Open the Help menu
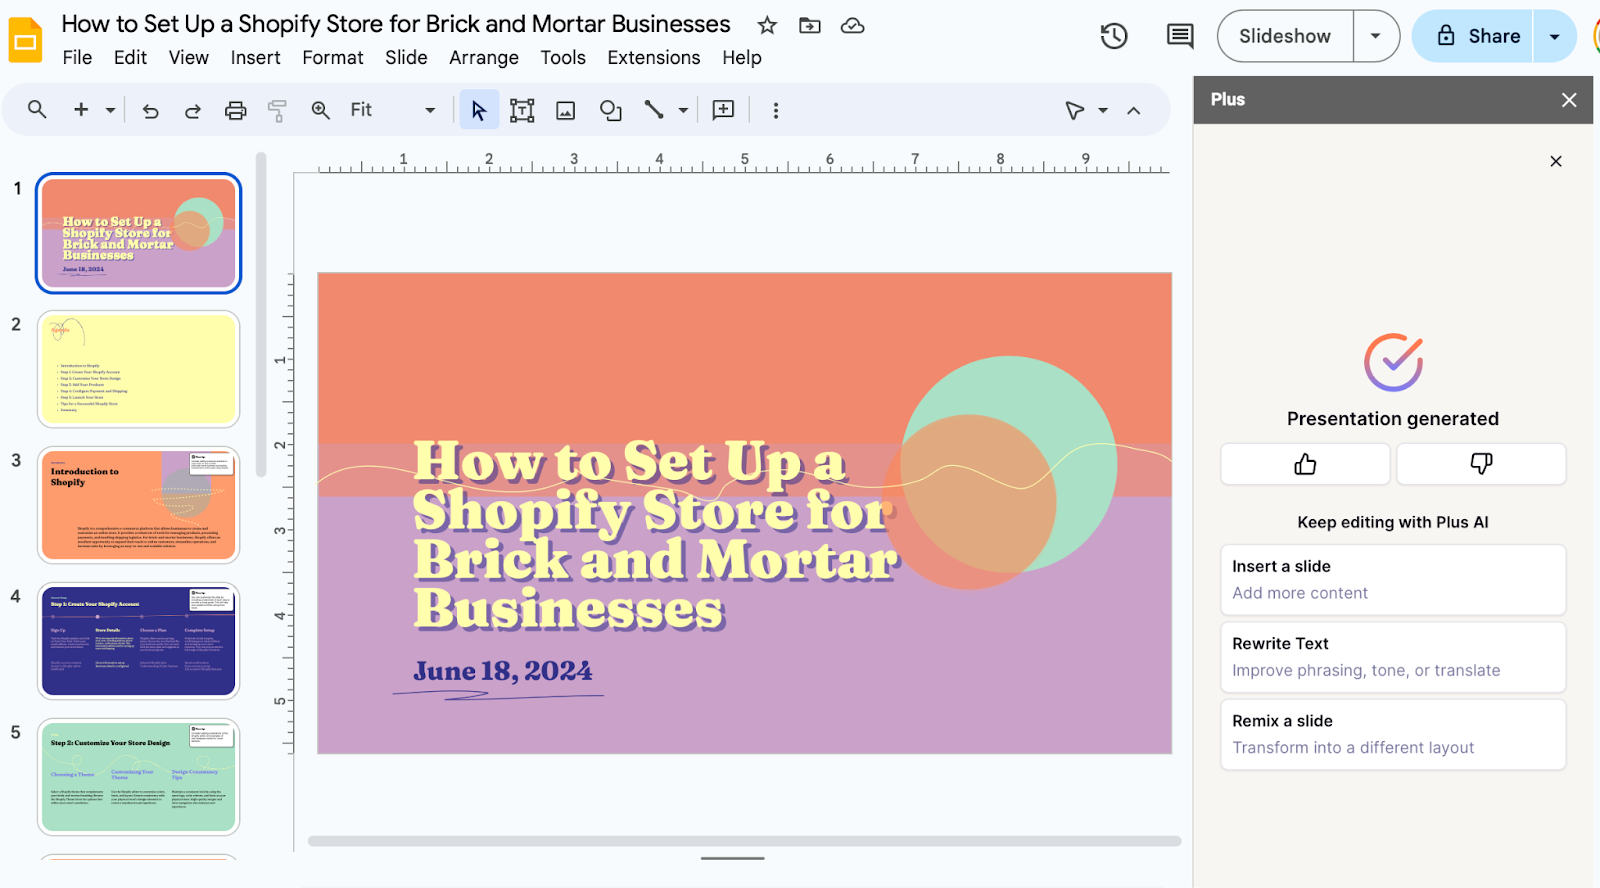 pos(742,58)
